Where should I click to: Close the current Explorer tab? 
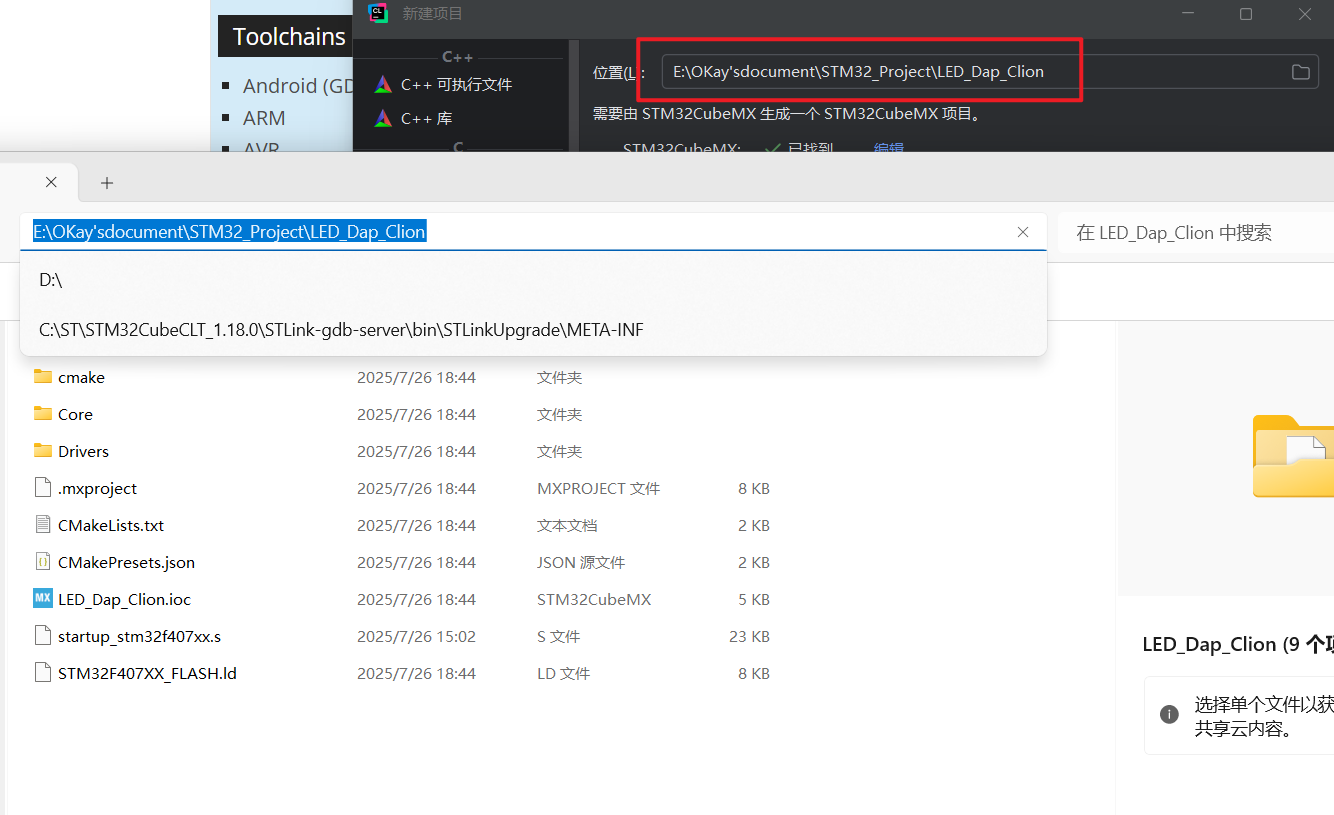[51, 183]
